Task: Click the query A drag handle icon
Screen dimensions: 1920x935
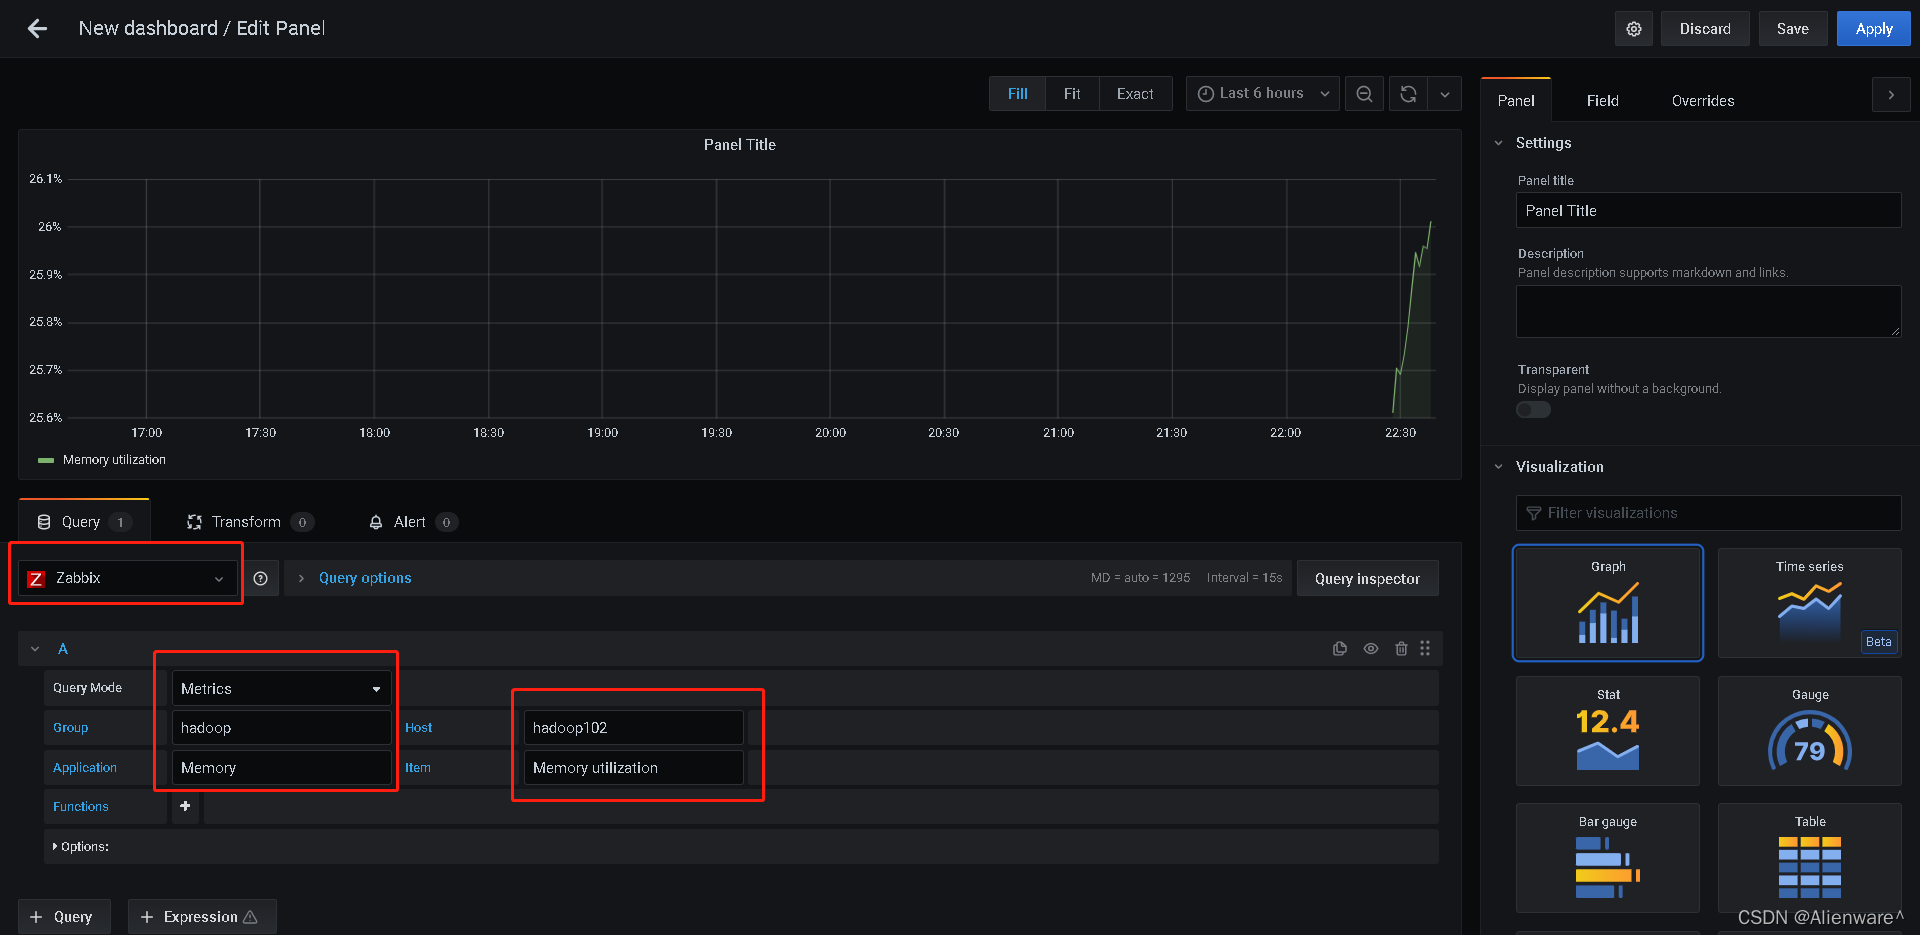Action: [x=1425, y=649]
